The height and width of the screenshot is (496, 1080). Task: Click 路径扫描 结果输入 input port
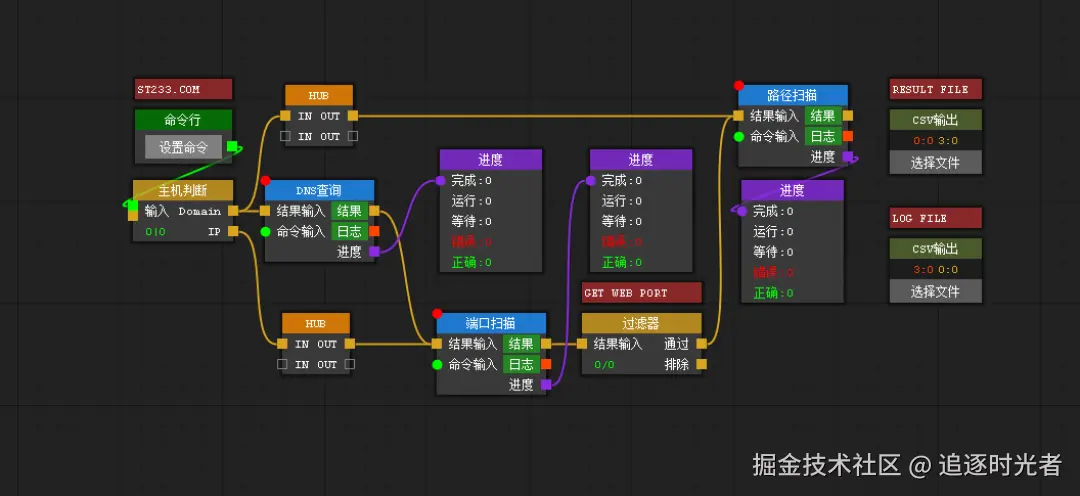click(738, 116)
